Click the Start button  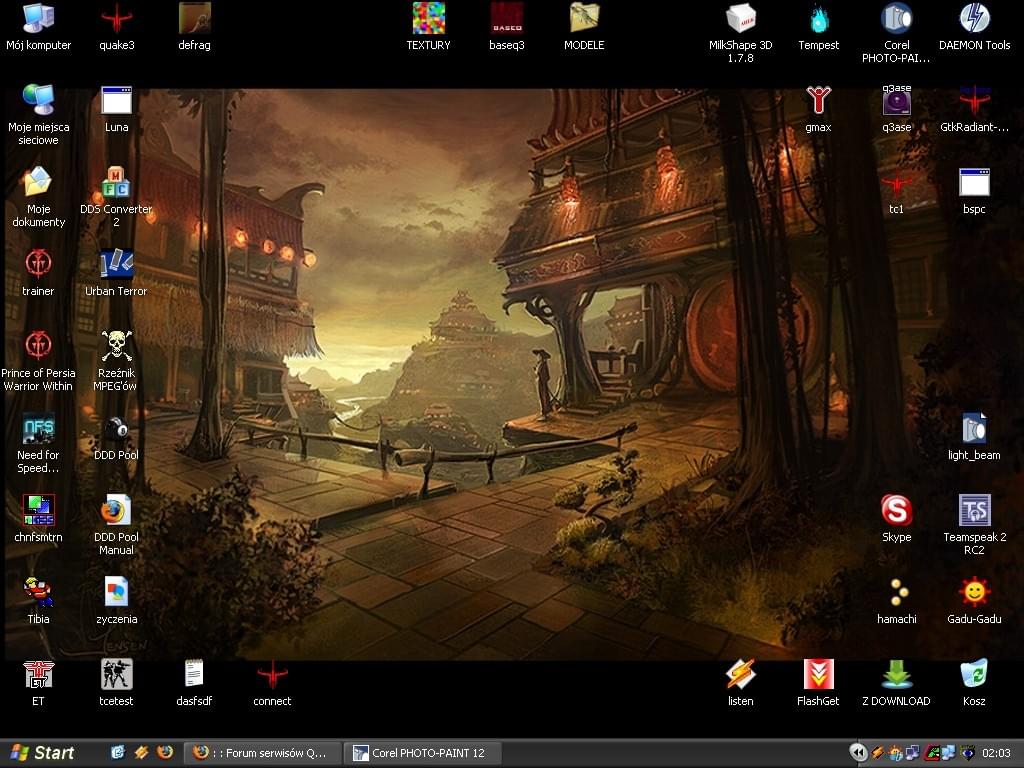42,753
